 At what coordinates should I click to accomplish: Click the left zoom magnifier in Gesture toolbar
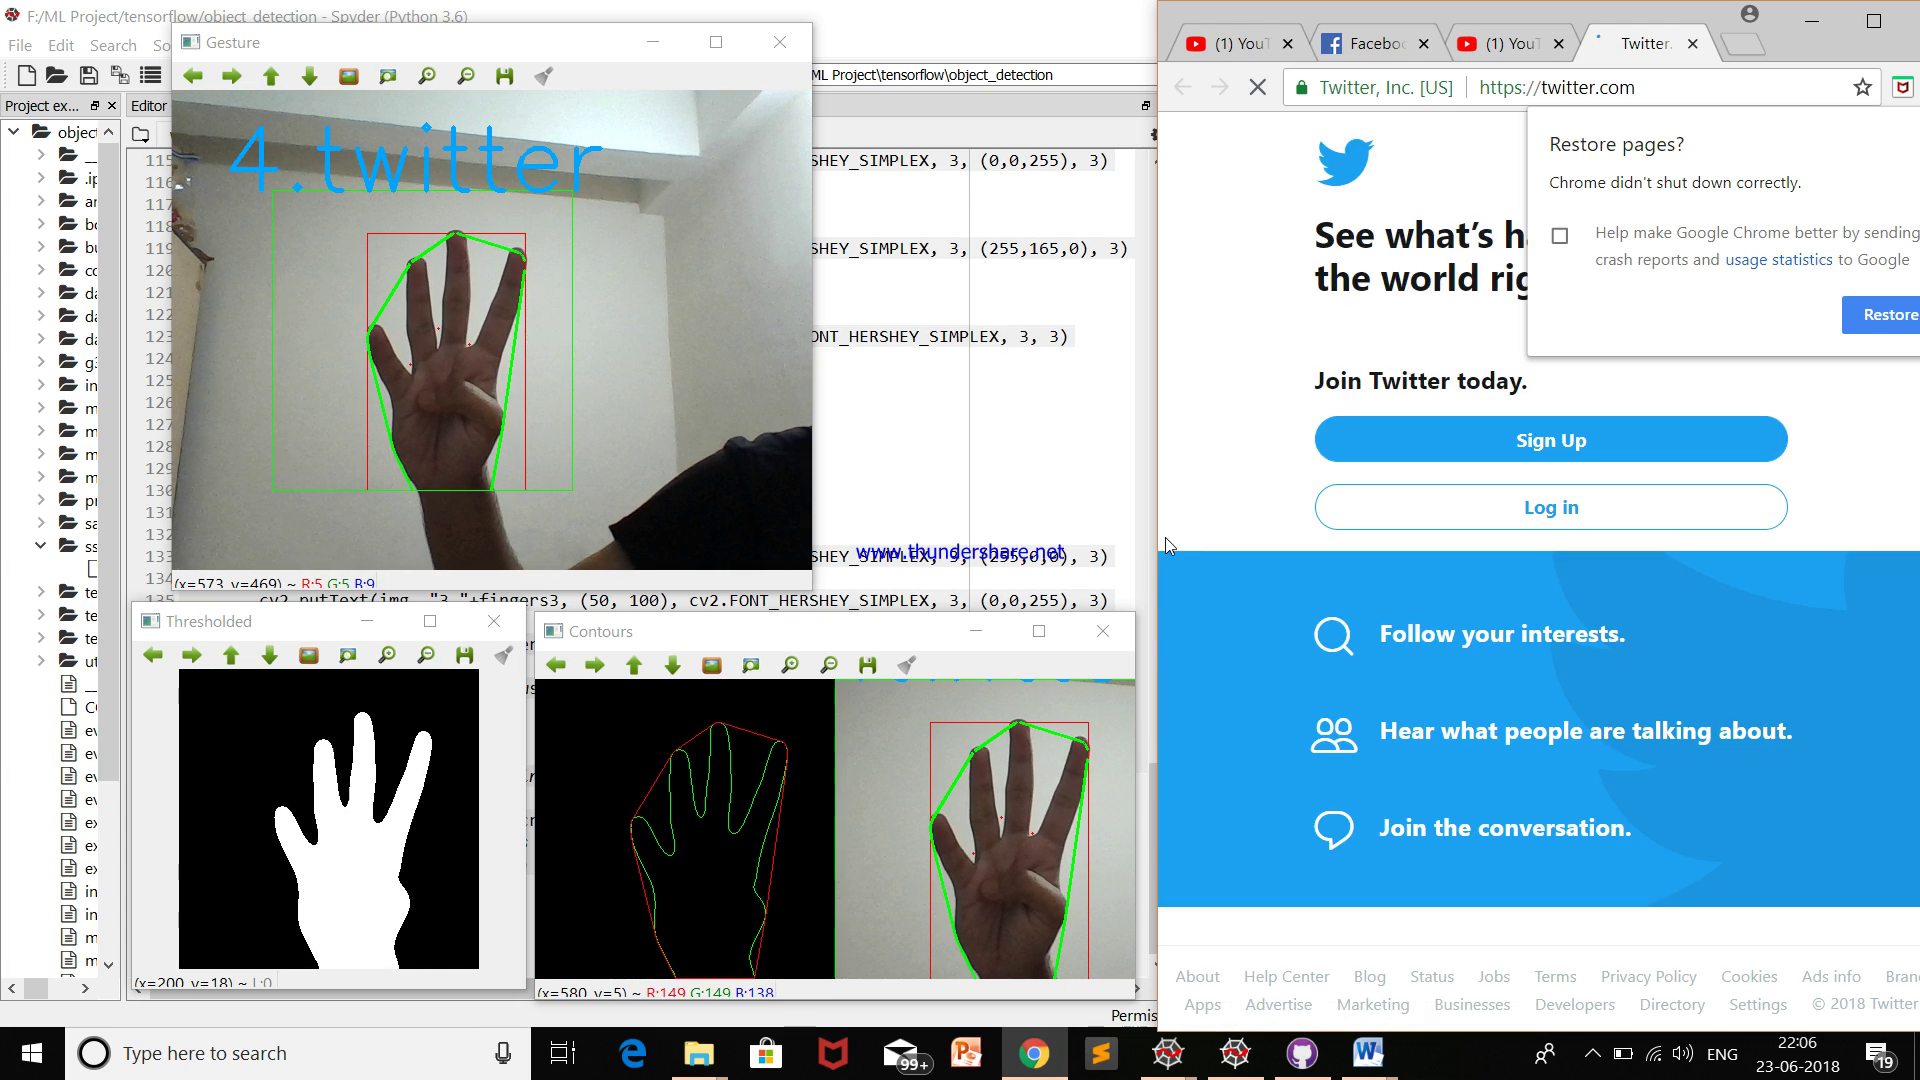(427, 76)
